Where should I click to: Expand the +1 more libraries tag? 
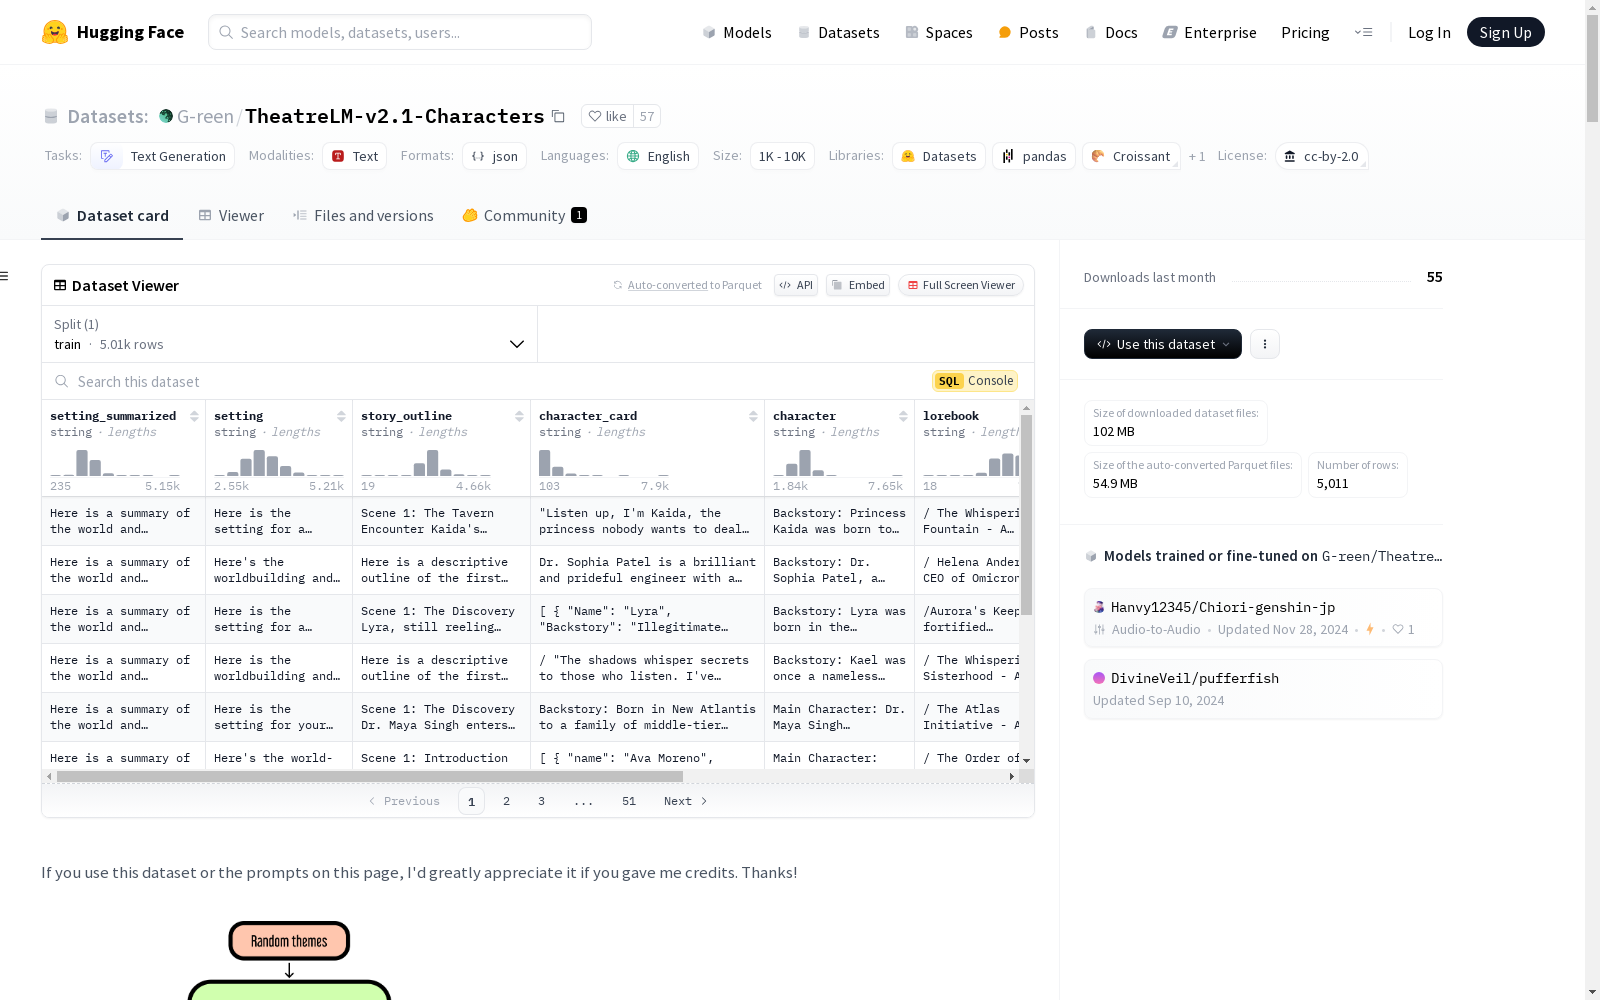coord(1197,156)
